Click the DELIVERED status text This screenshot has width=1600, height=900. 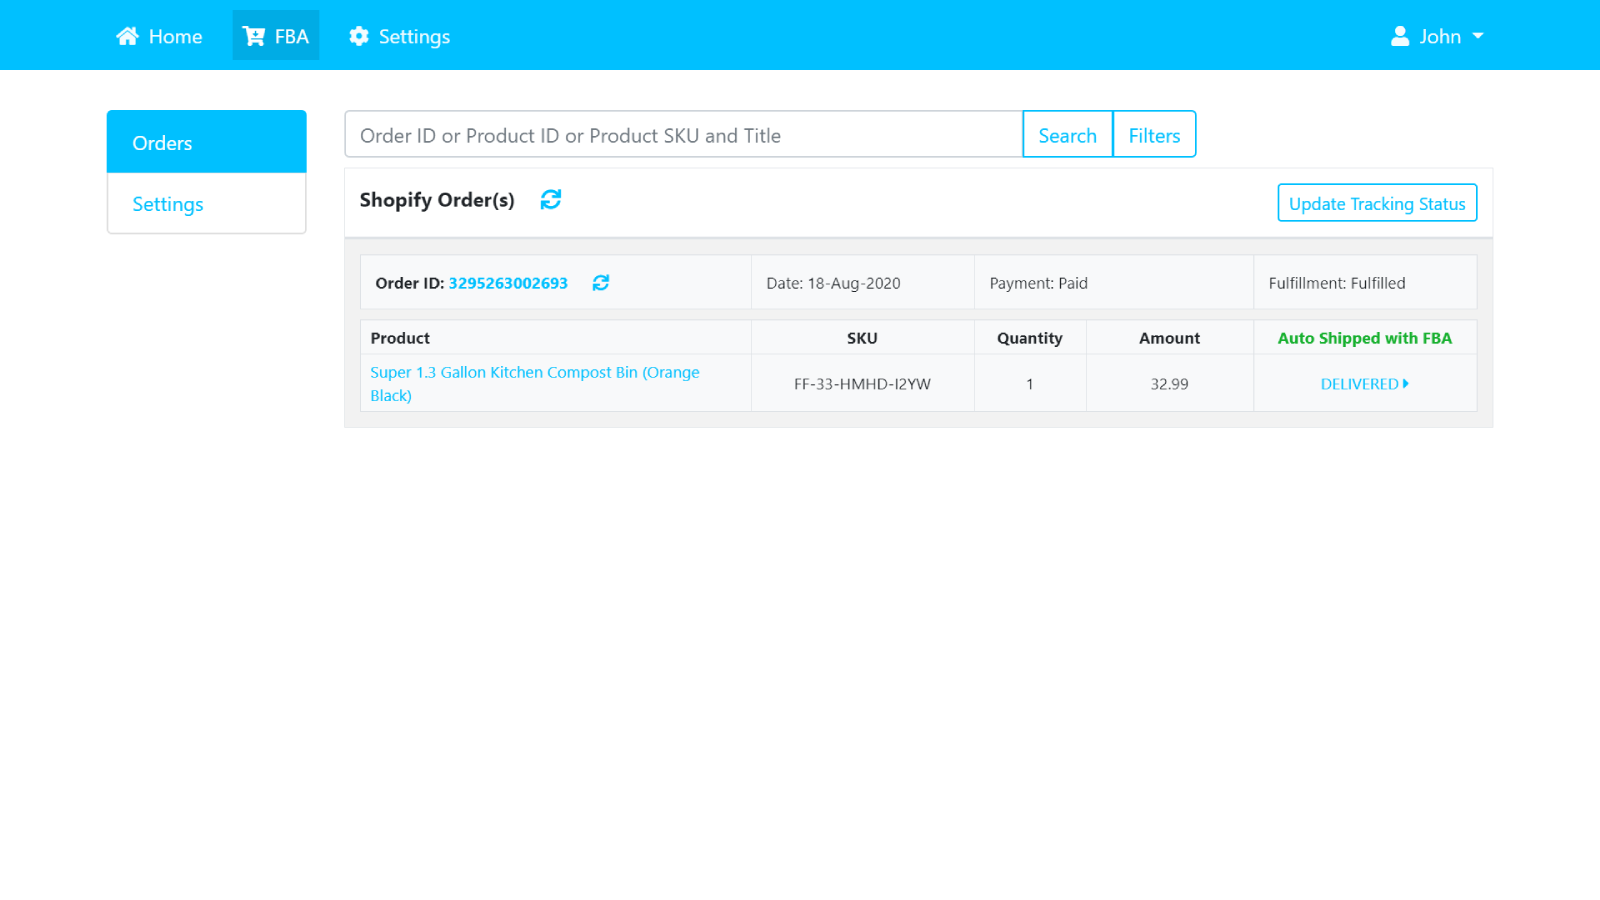click(1359, 383)
